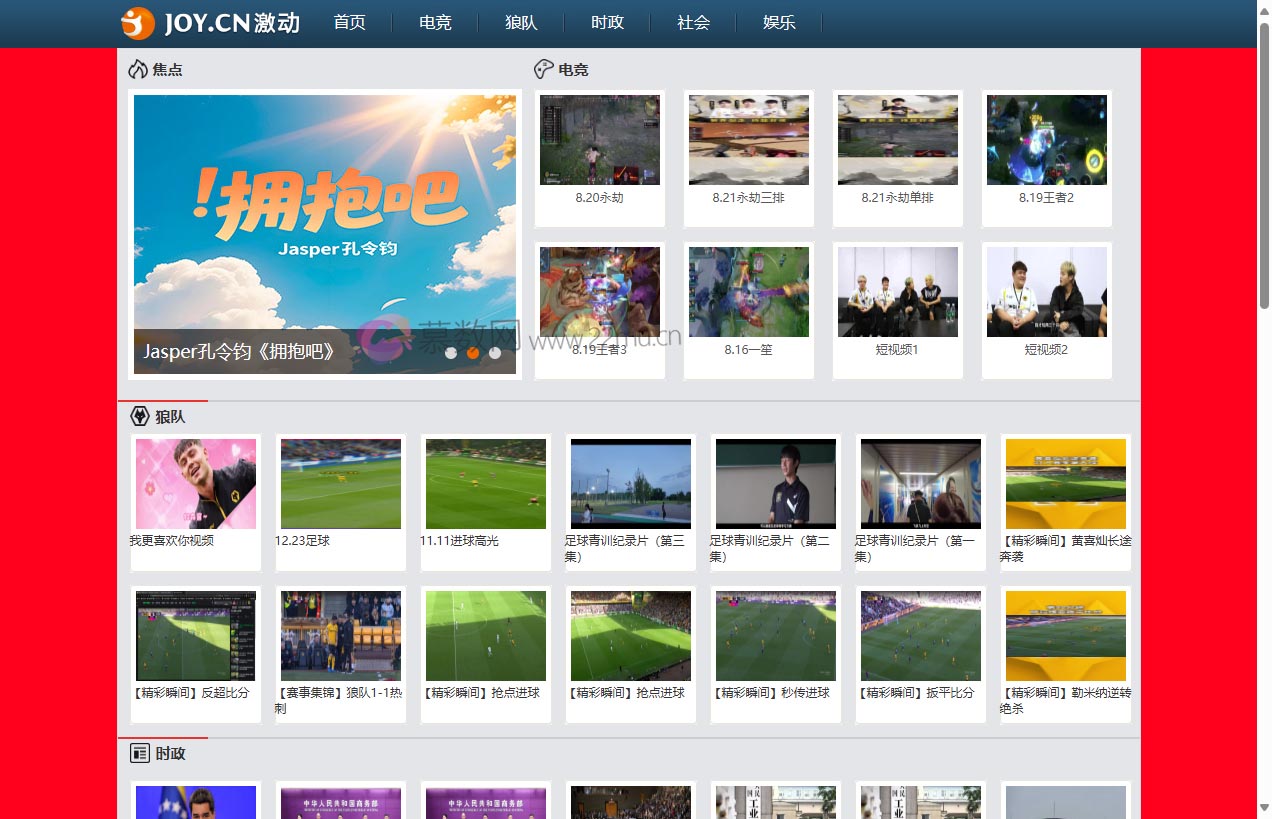Click the wolf badge icon beside 狼队
Image resolution: width=1272 pixels, height=819 pixels.
(x=140, y=416)
